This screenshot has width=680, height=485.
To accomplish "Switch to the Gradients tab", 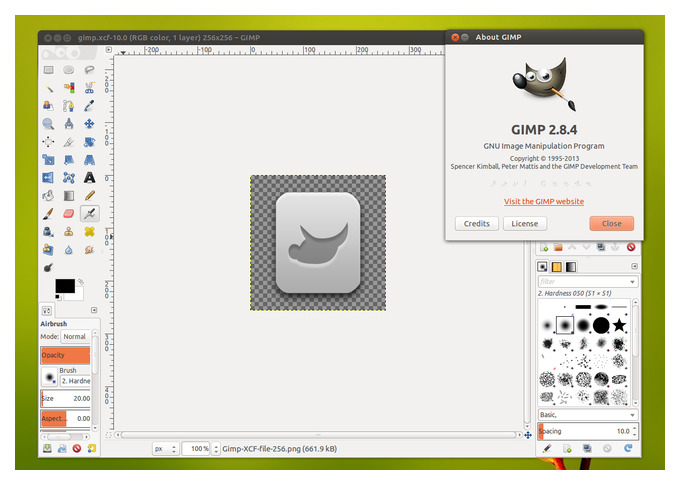I will 571,267.
